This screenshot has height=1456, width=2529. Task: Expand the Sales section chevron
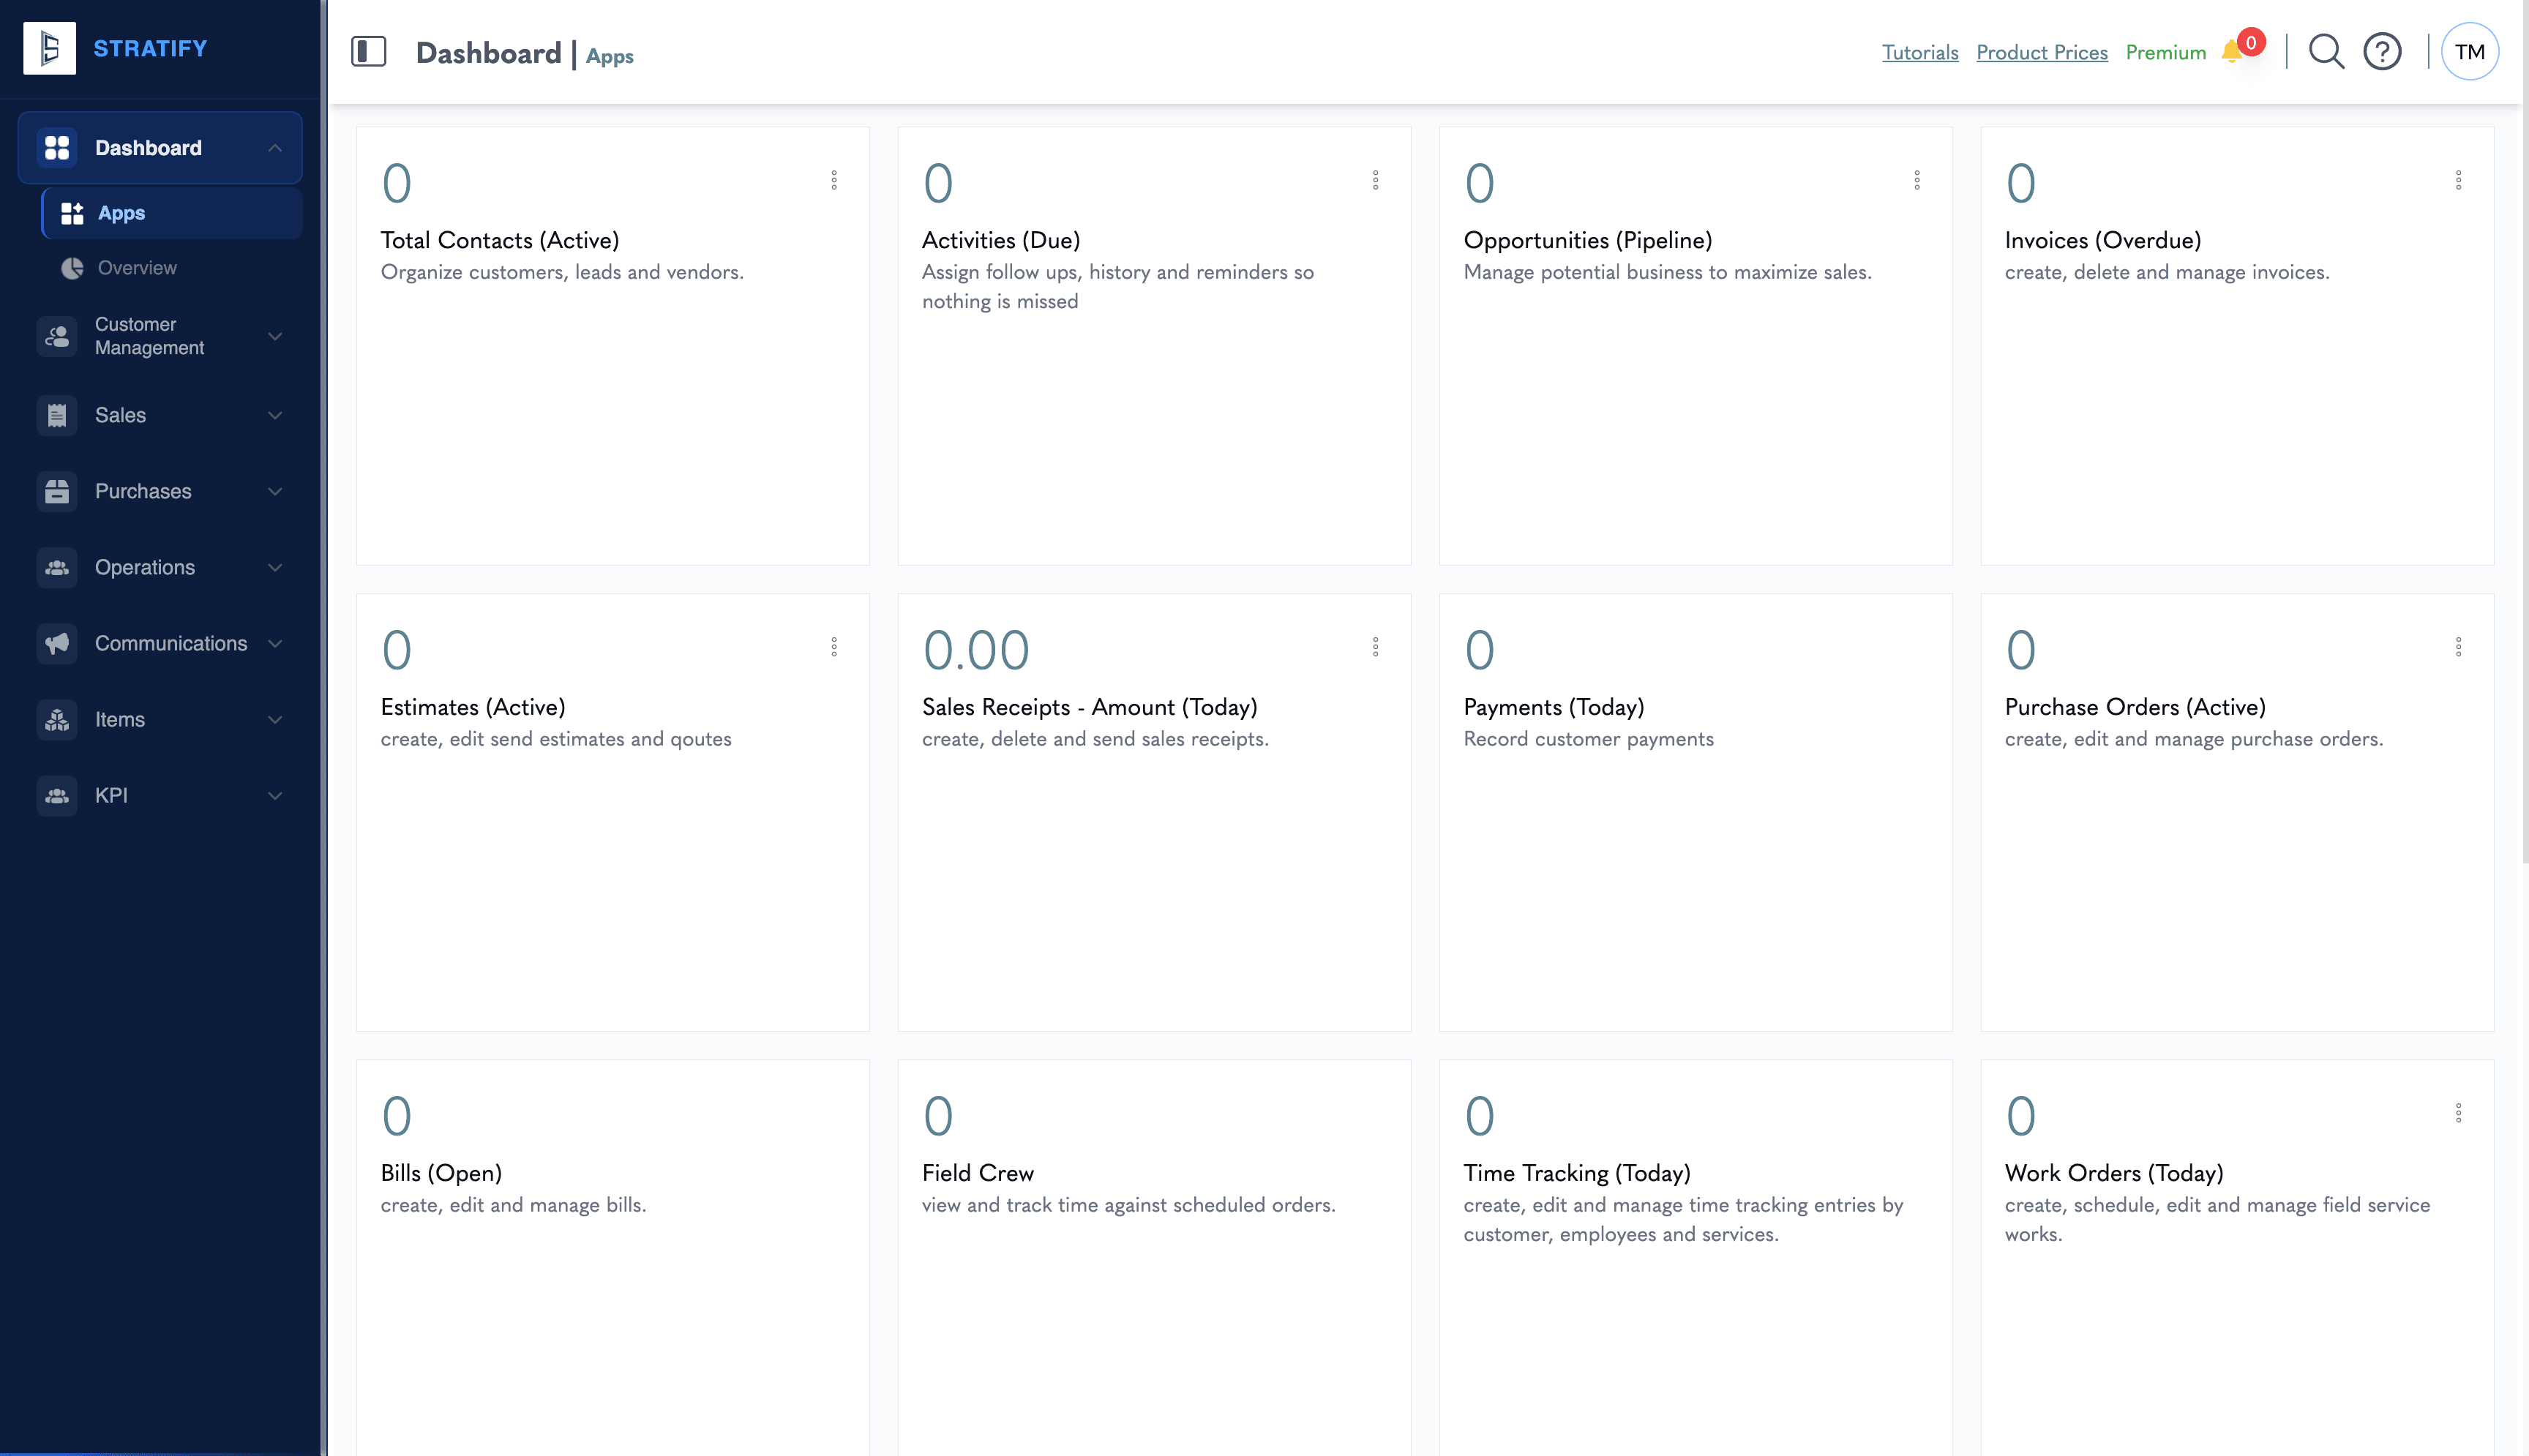click(276, 415)
